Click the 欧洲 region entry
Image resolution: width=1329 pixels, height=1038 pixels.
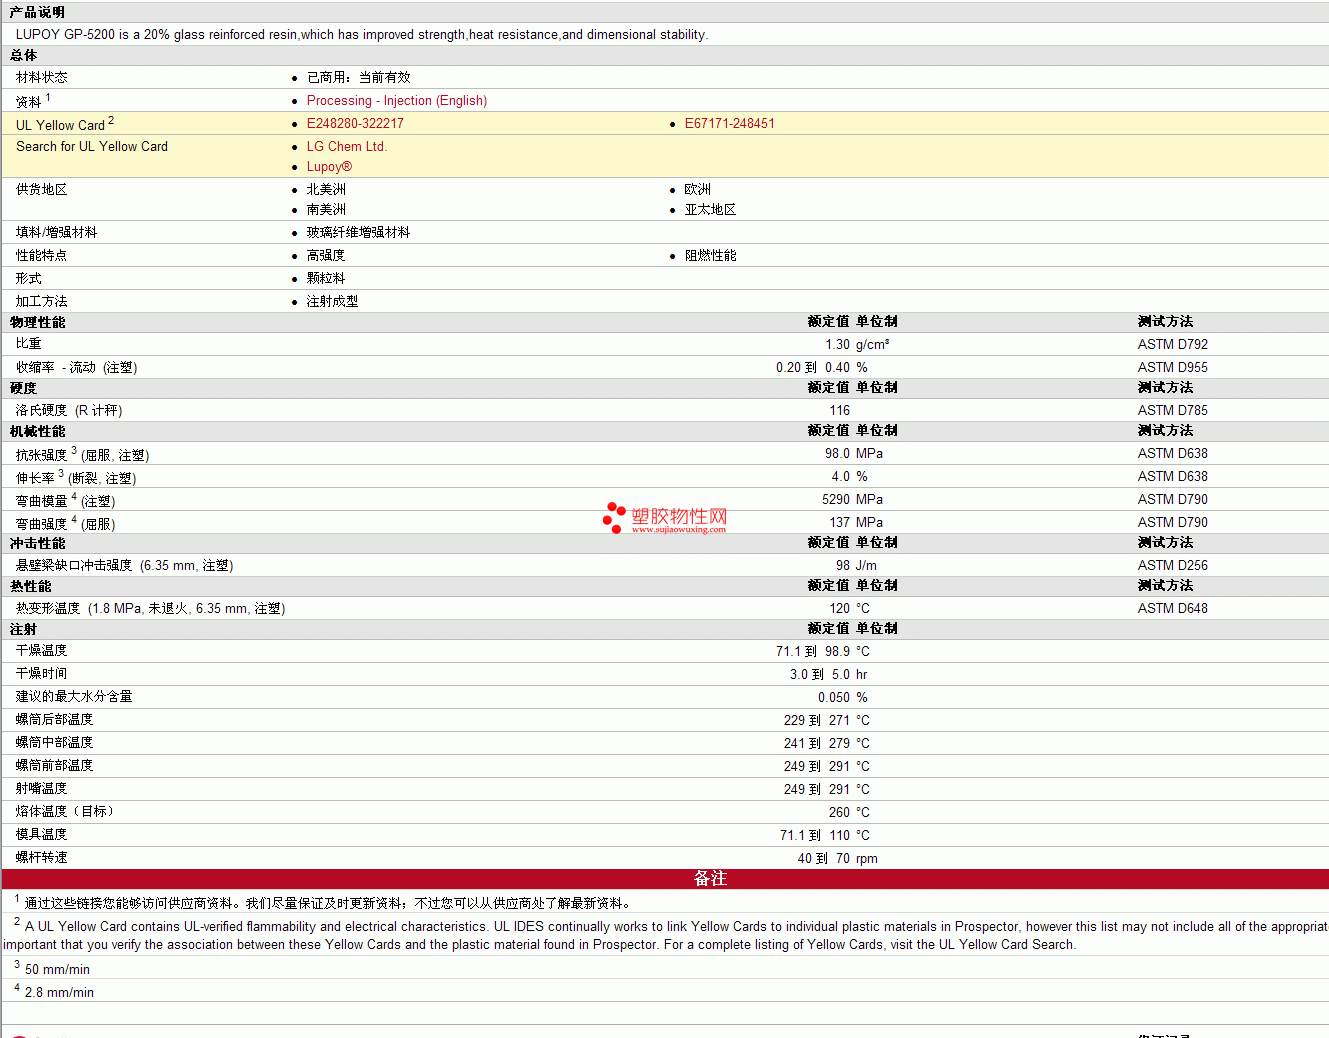(698, 190)
